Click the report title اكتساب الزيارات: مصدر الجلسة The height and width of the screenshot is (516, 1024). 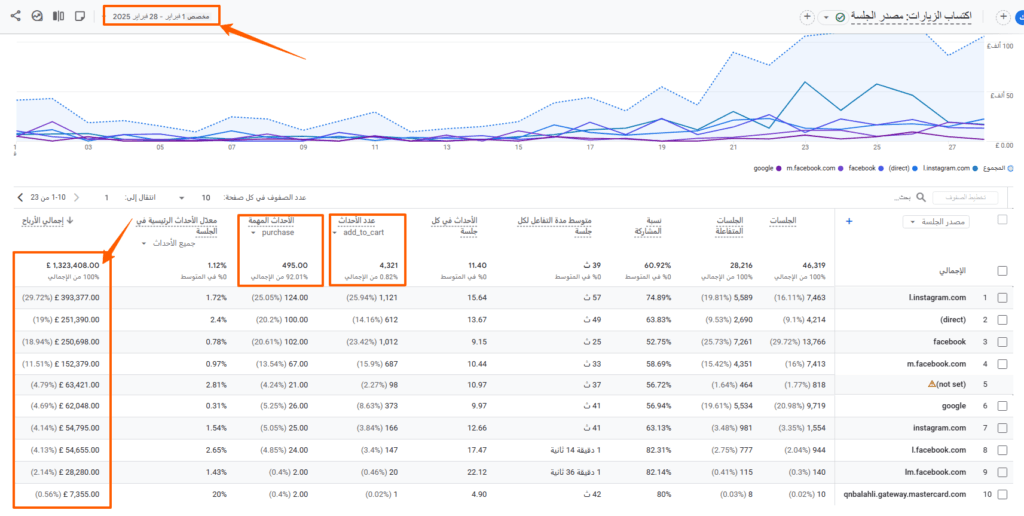click(x=912, y=16)
